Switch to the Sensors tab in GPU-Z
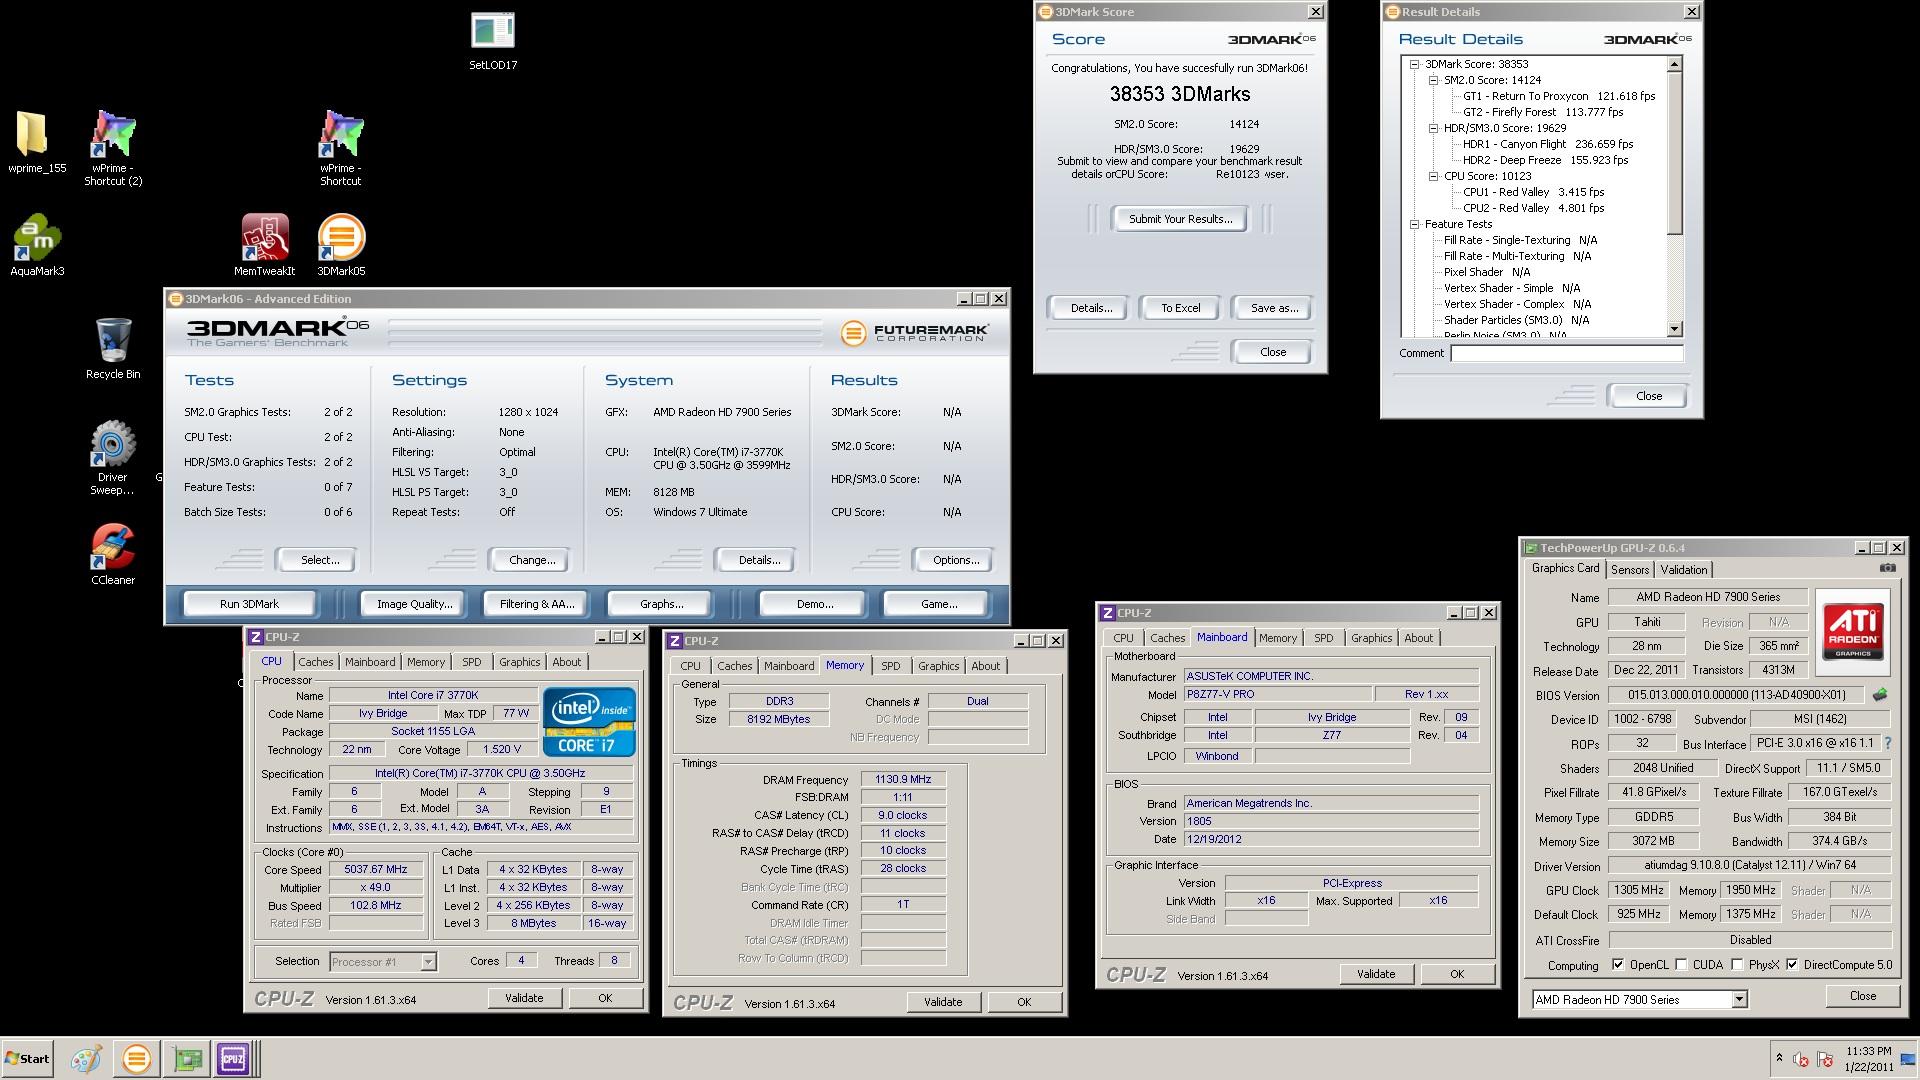 tap(1630, 569)
